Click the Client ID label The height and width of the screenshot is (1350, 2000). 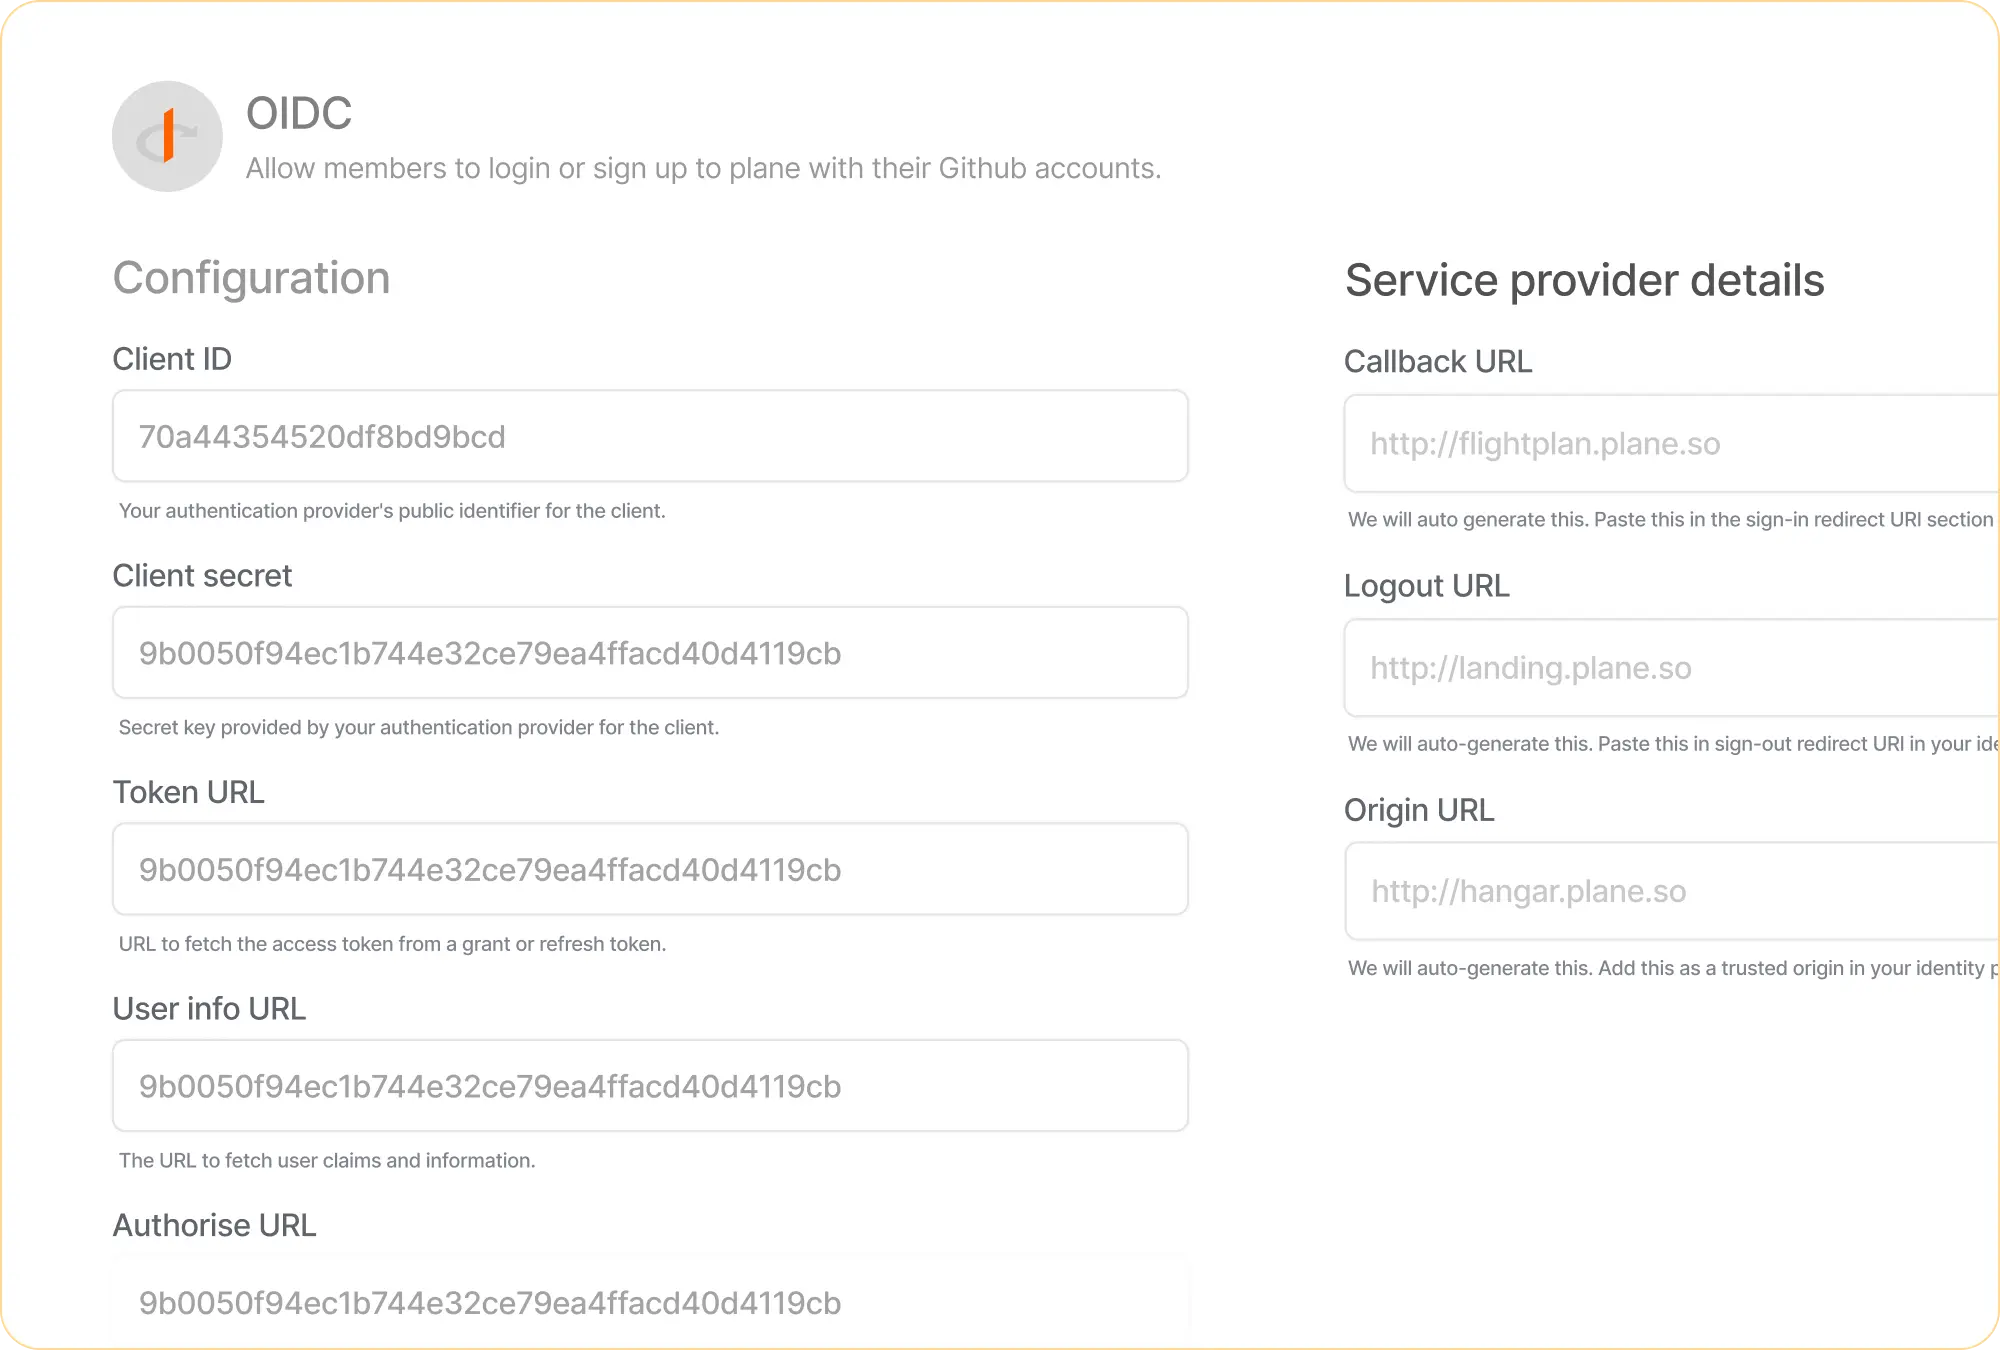pos(172,359)
